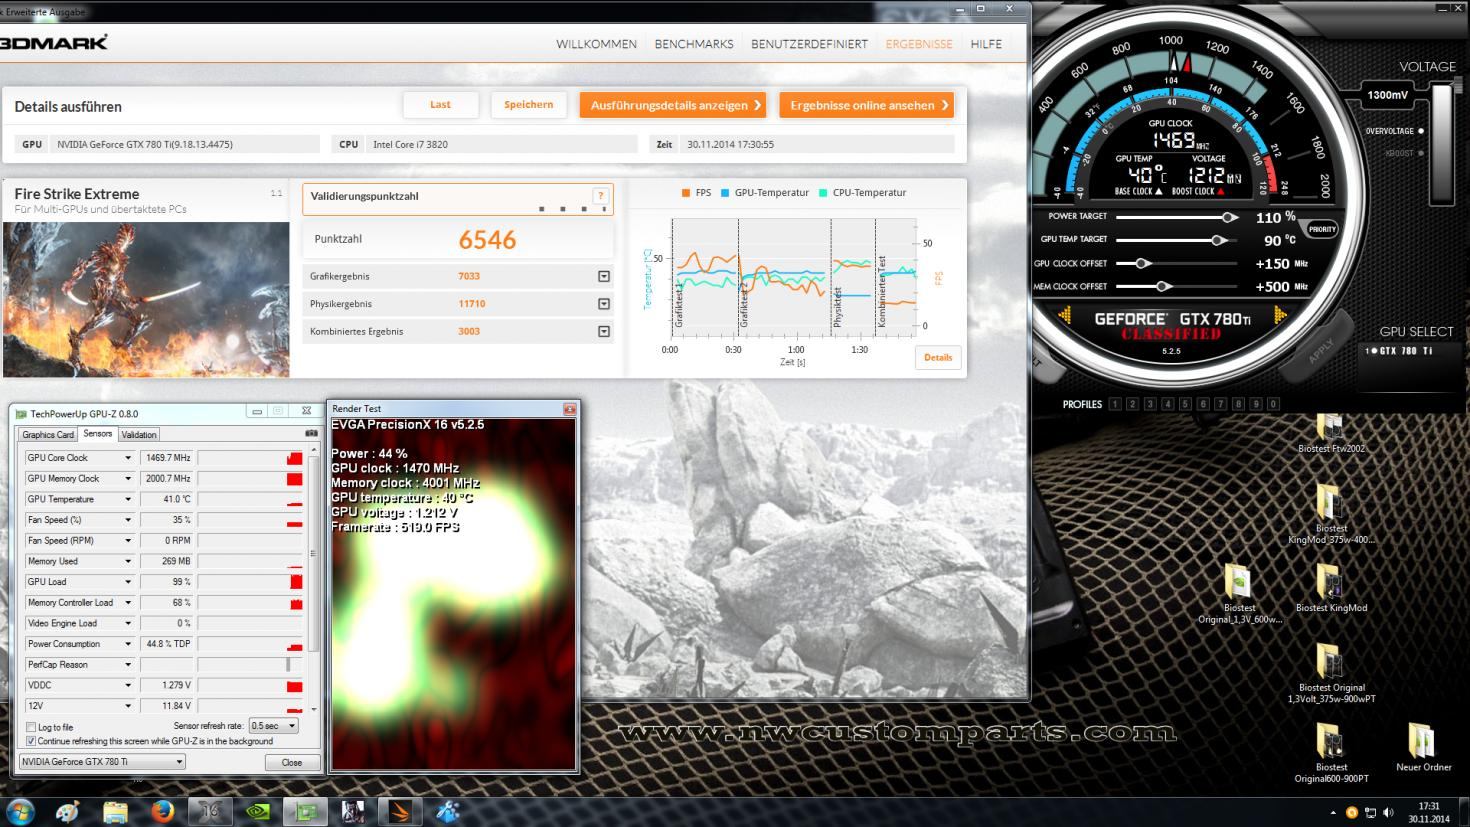Click the network icon in system tray
This screenshot has height=827, width=1470.
(x=1370, y=812)
